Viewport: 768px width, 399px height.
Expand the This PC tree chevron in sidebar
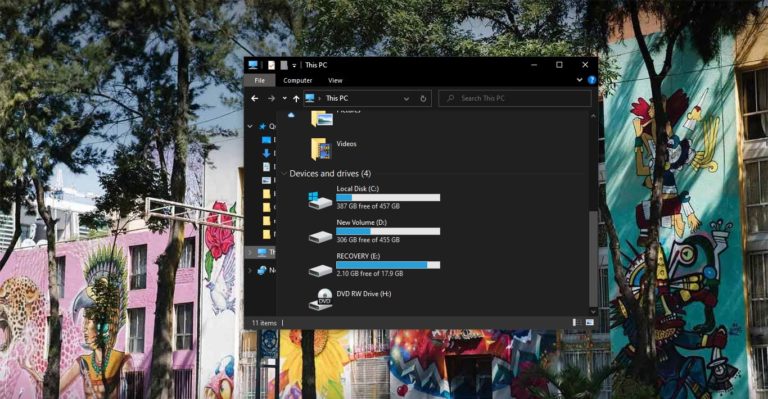pyautogui.click(x=251, y=253)
